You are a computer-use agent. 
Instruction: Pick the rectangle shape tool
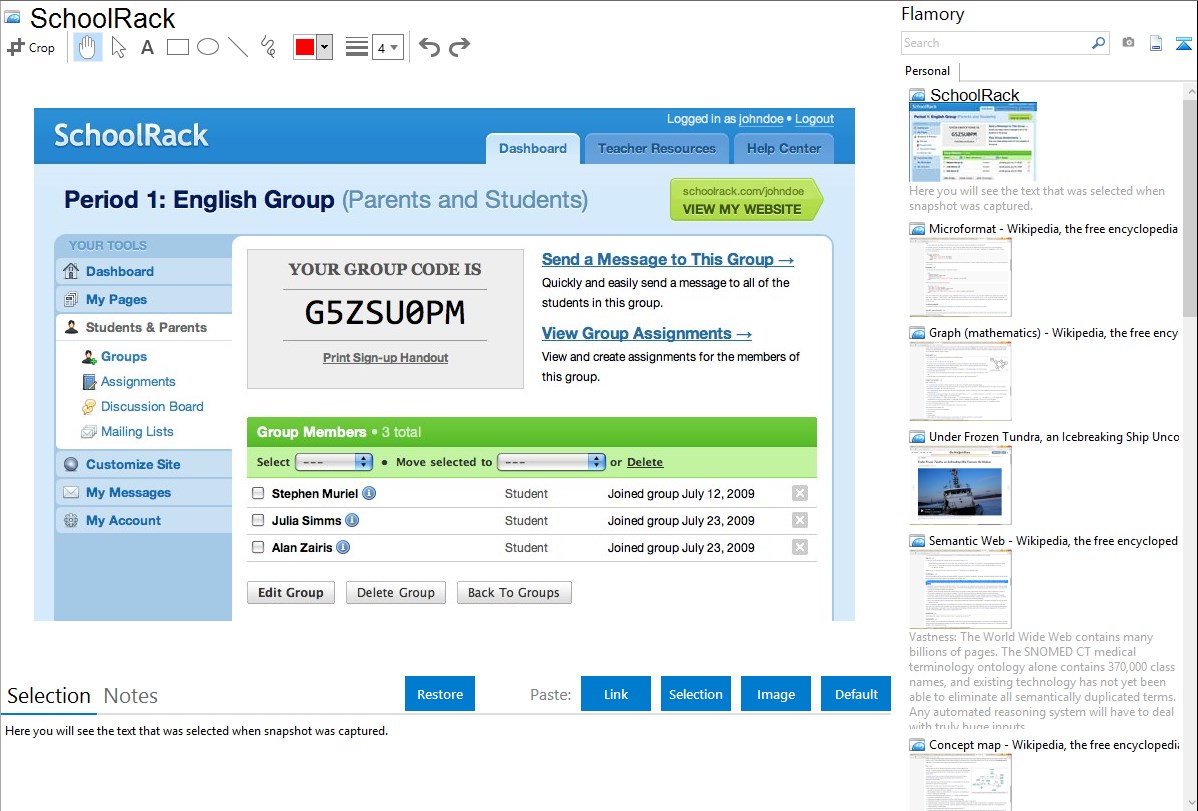178,47
